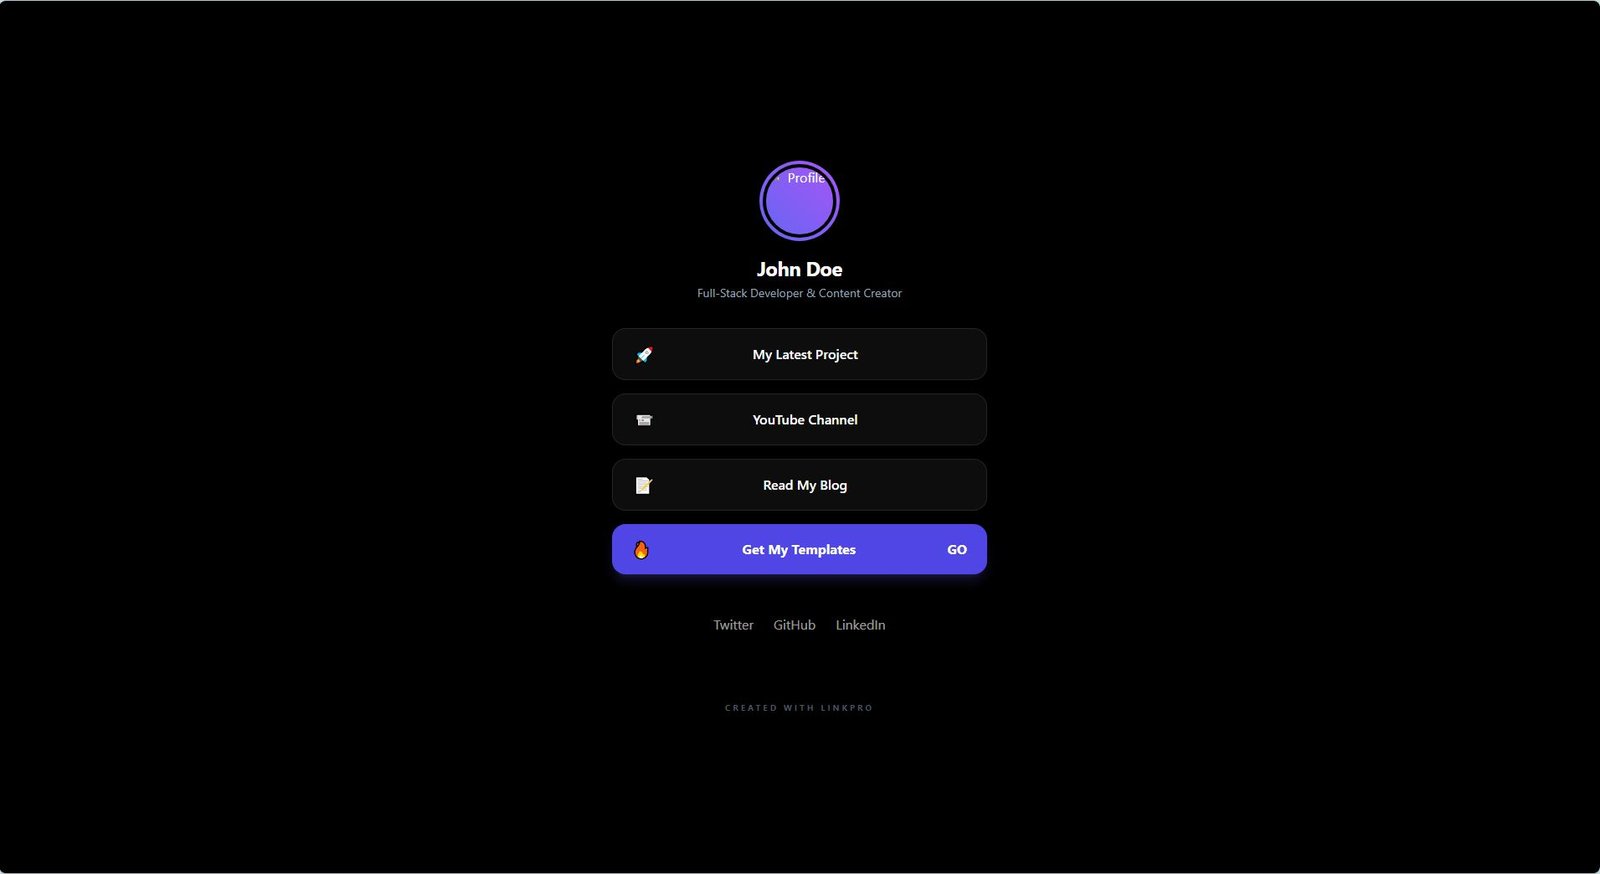The height and width of the screenshot is (874, 1600).
Task: Open the Read My Blog link
Action: [805, 485]
